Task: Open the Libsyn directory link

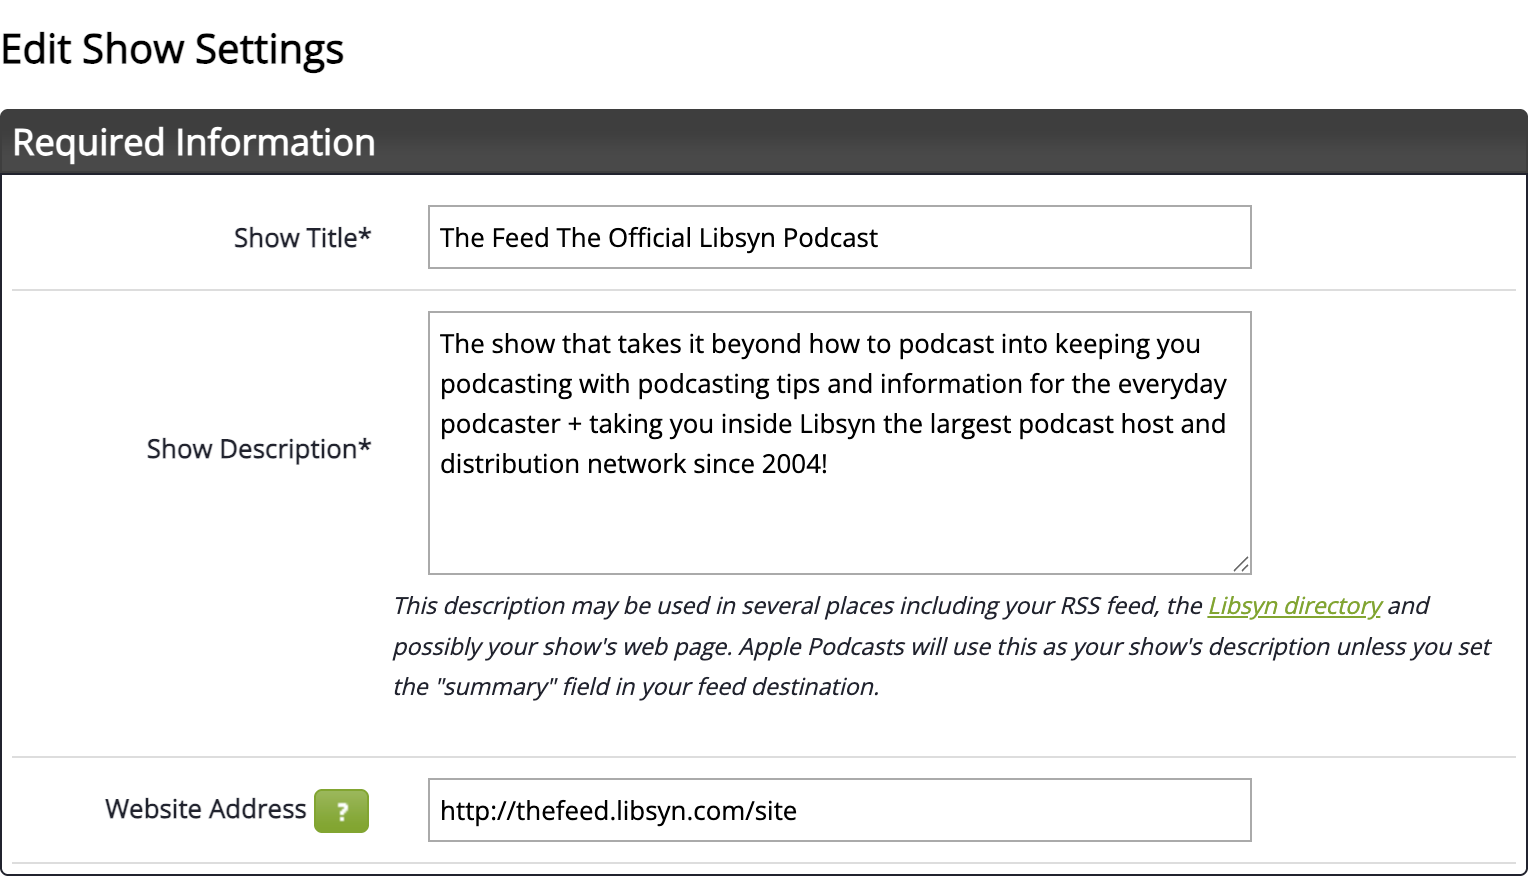Action: tap(1294, 606)
